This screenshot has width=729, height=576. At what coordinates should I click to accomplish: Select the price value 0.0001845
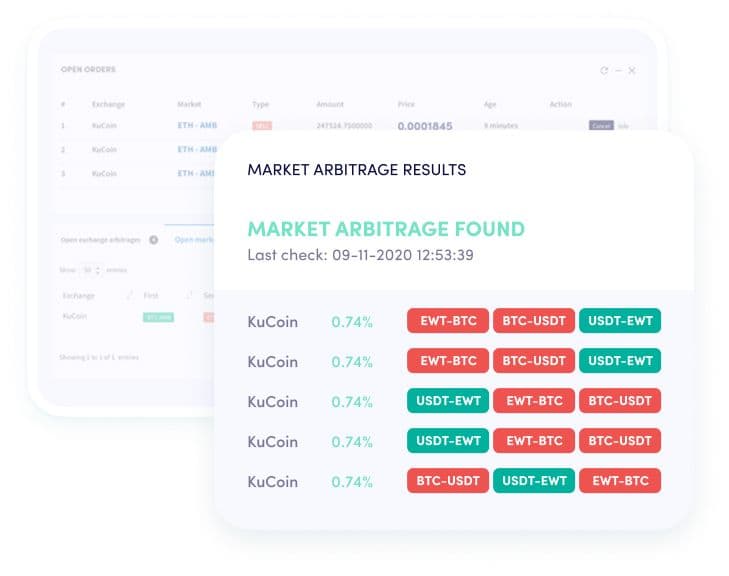(x=425, y=126)
